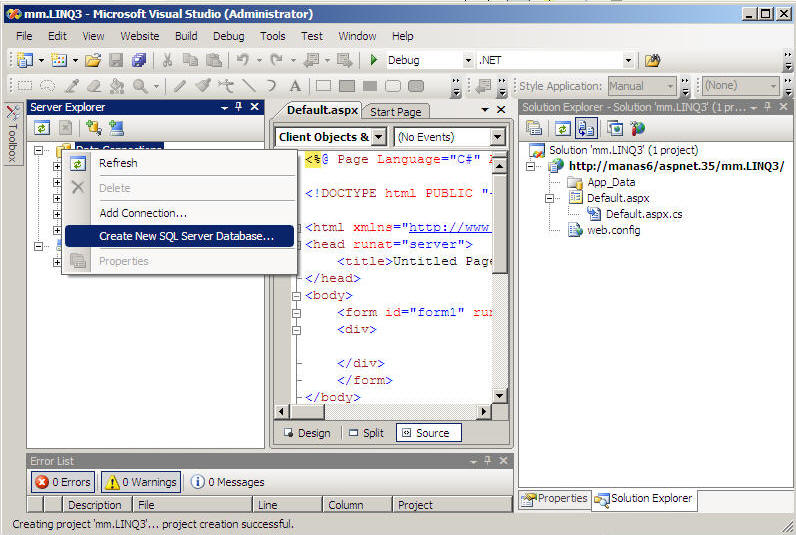Viewport: 796px width, 535px height.
Task: Click the green Start Debugging play icon
Action: [x=374, y=60]
